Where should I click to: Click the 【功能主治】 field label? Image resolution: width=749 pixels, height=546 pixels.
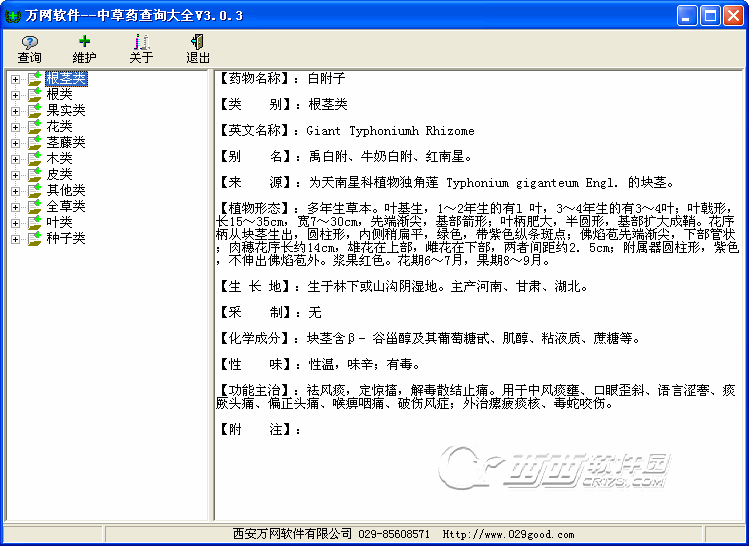point(256,391)
